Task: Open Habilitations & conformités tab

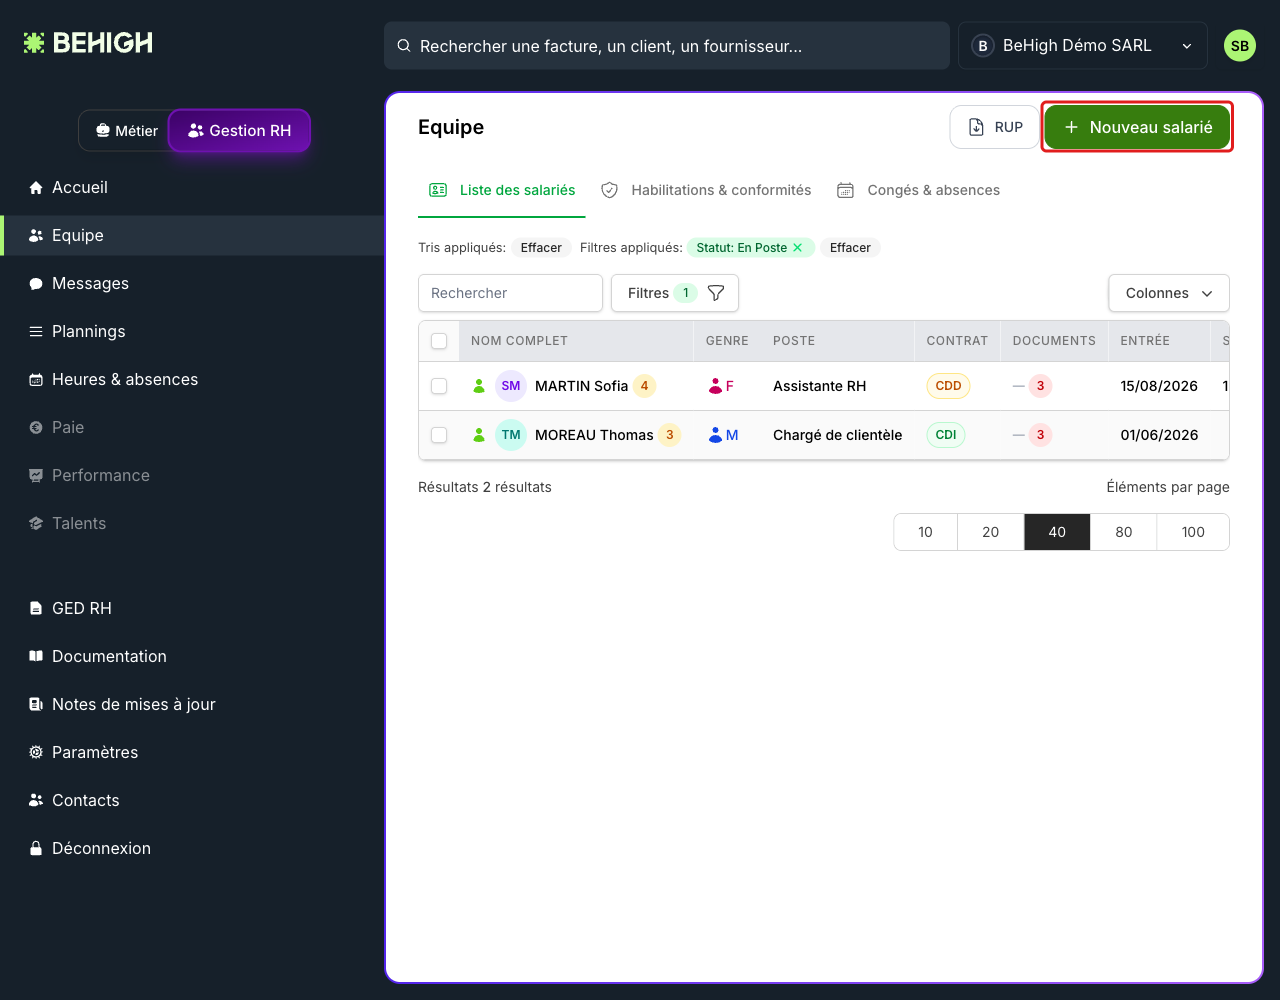Action: [x=706, y=190]
